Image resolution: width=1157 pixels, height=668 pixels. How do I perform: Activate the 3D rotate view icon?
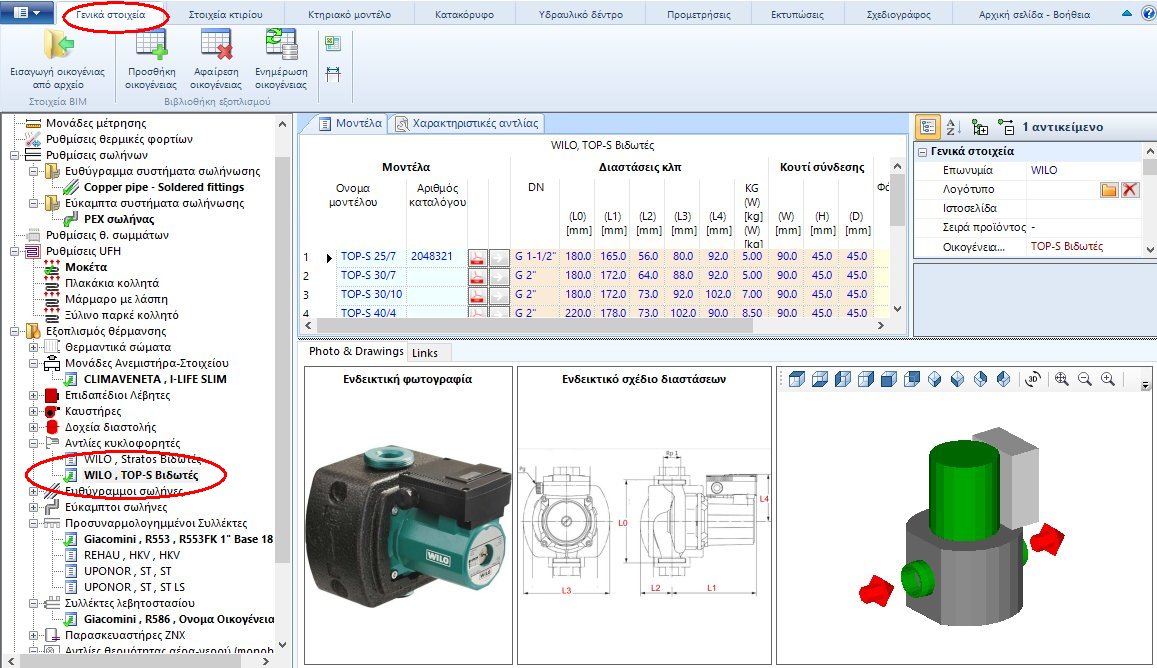tap(1033, 378)
